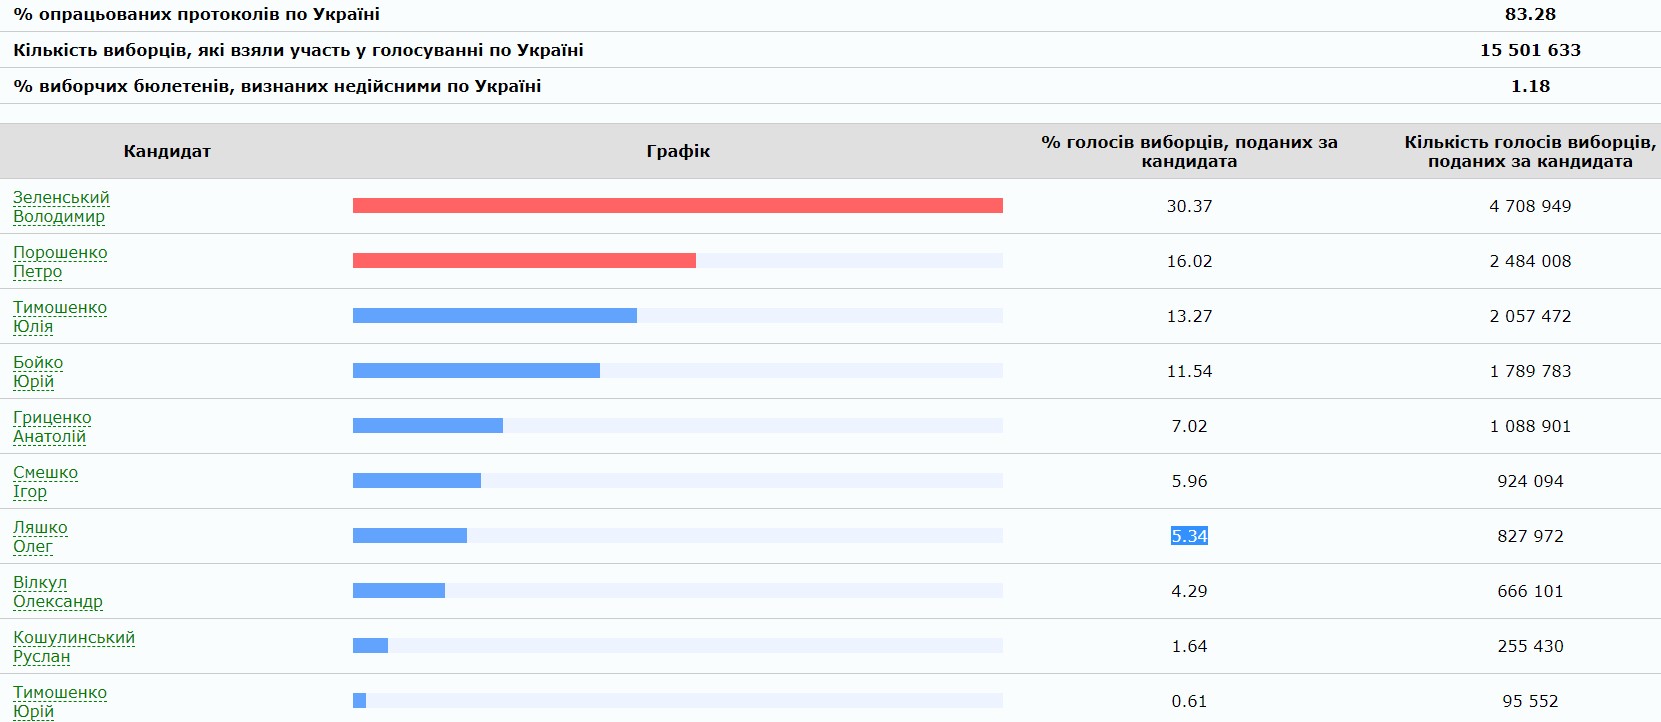Click the Кандидат column header
Viewport: 1661px width, 722px height.
click(167, 152)
